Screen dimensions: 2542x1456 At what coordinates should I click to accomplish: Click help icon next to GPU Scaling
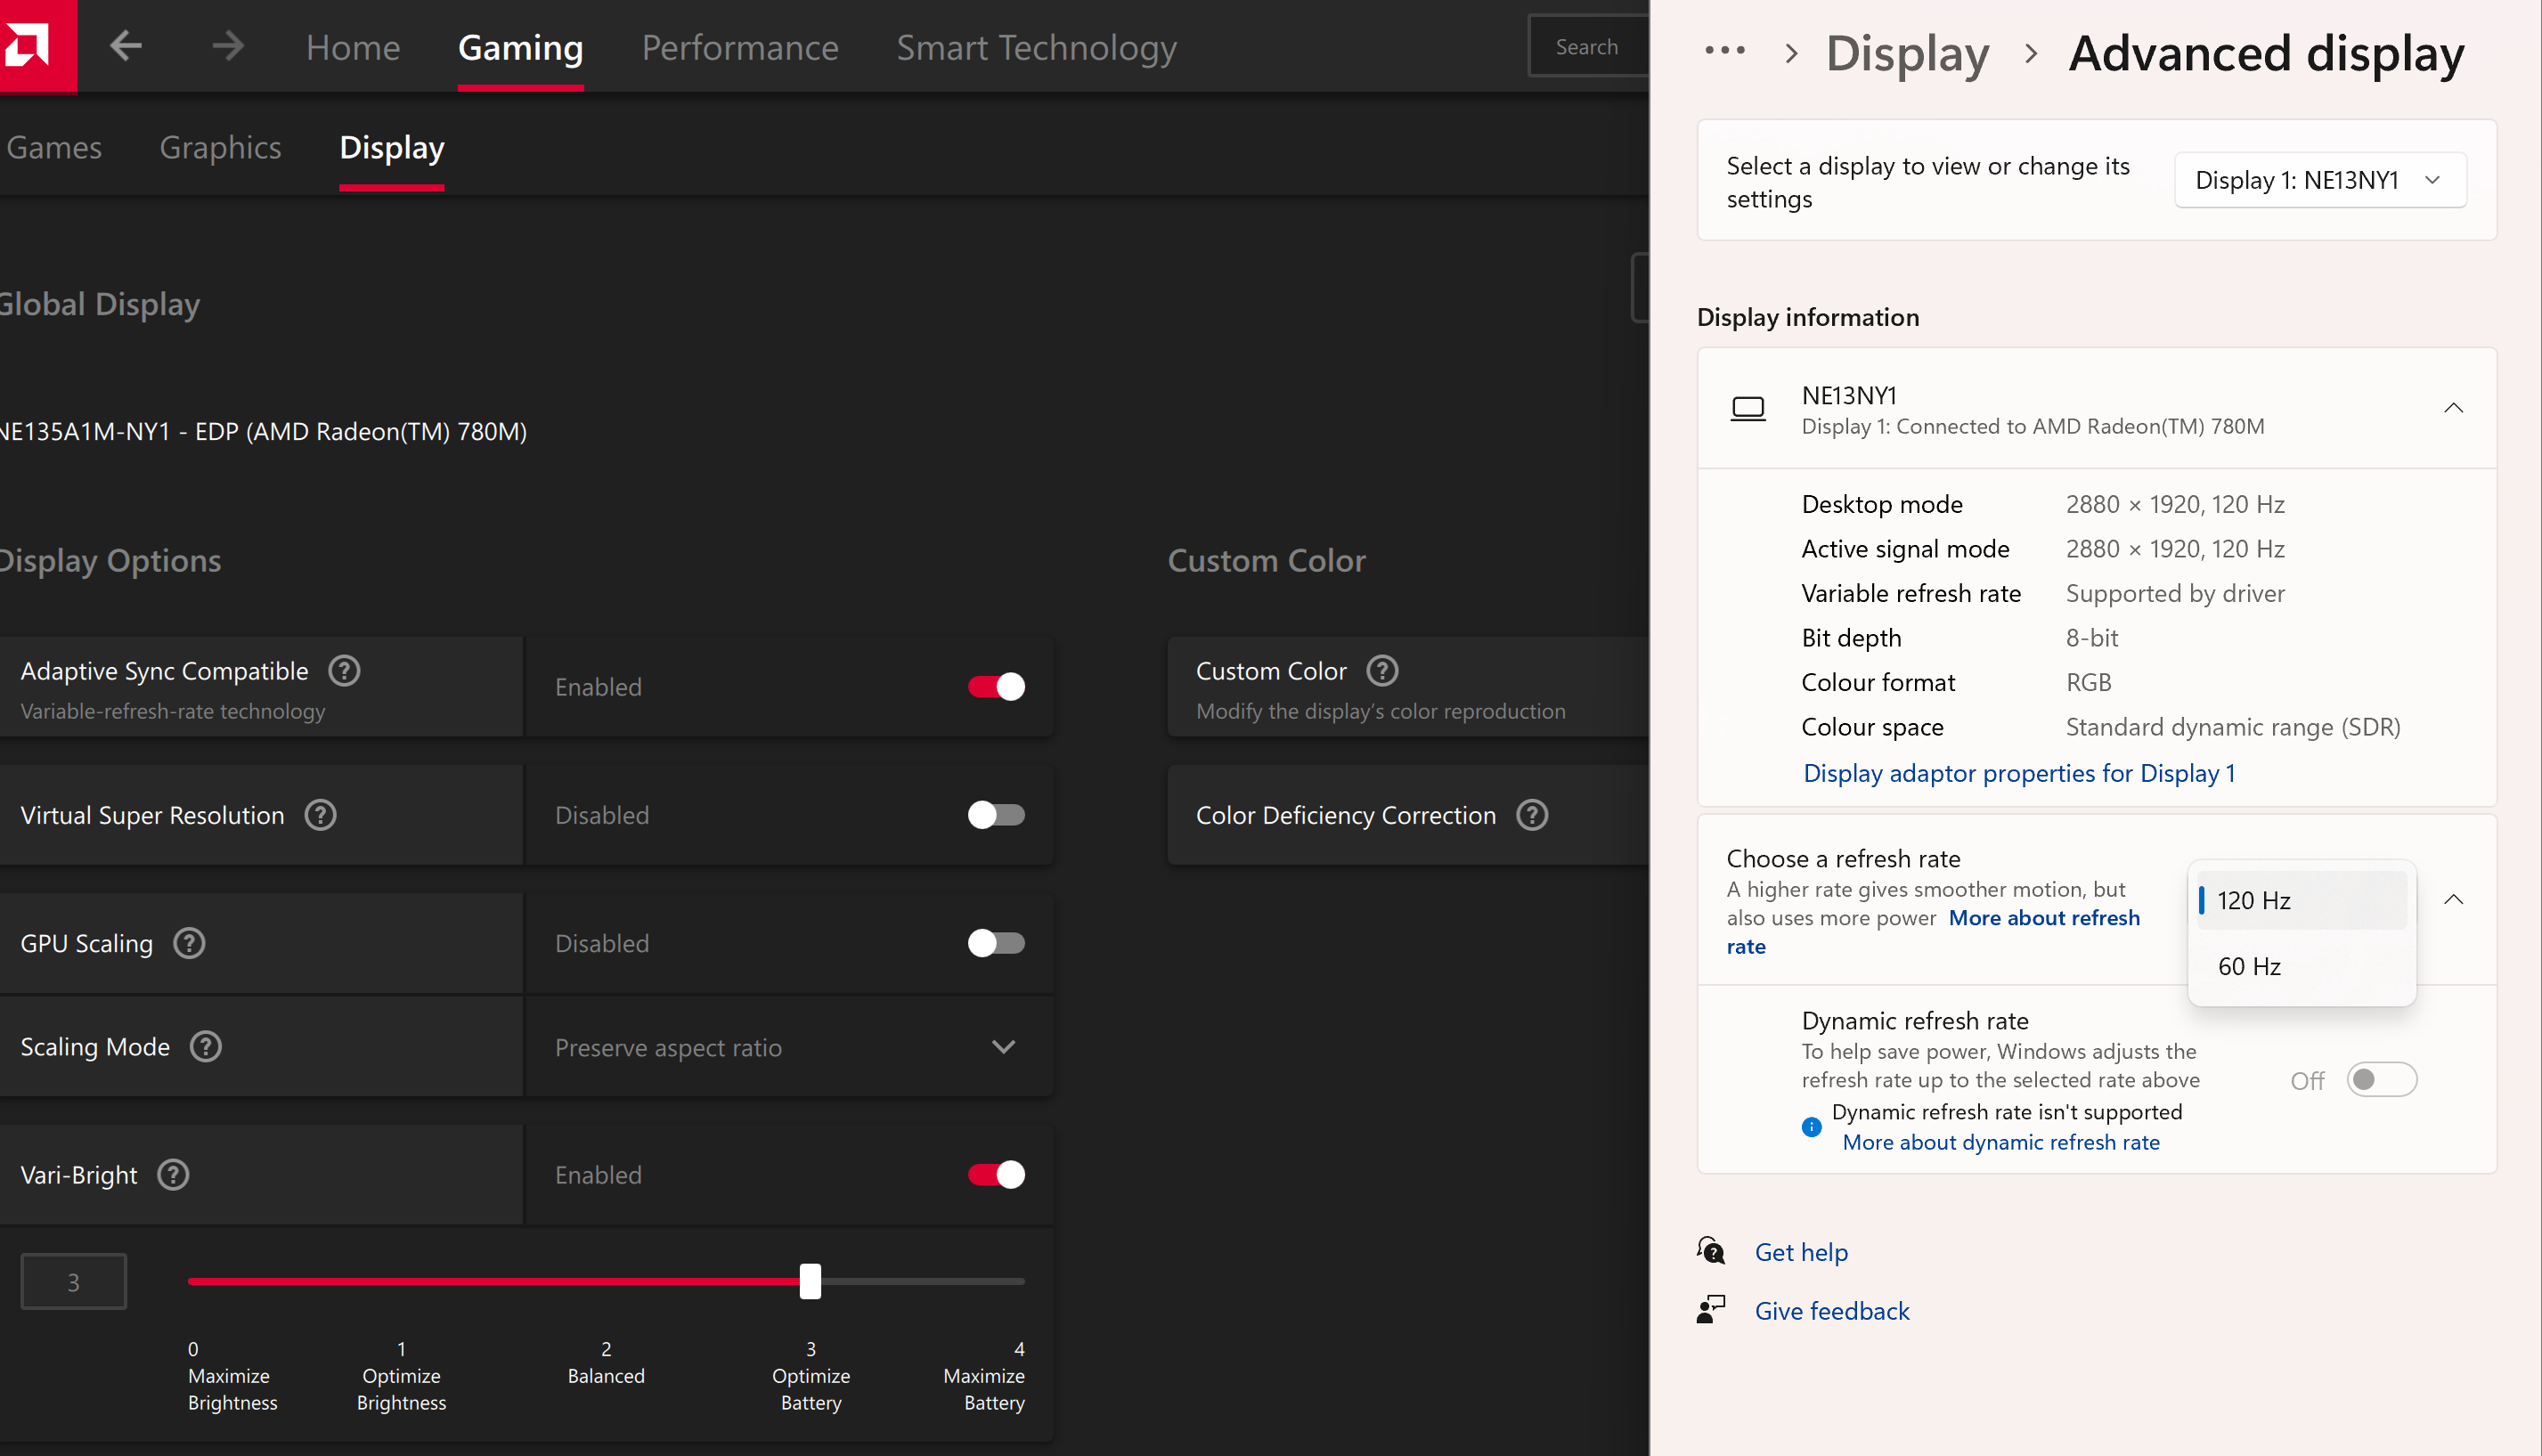coord(189,943)
